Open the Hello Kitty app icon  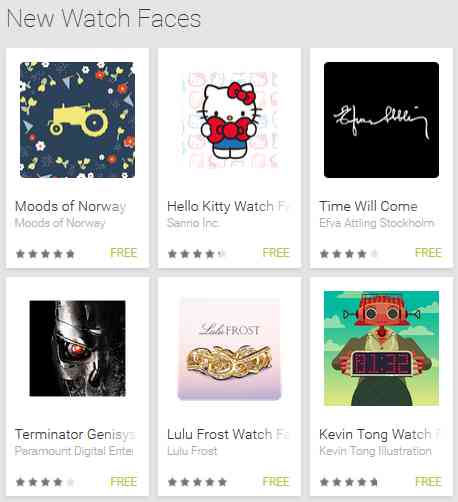click(230, 120)
